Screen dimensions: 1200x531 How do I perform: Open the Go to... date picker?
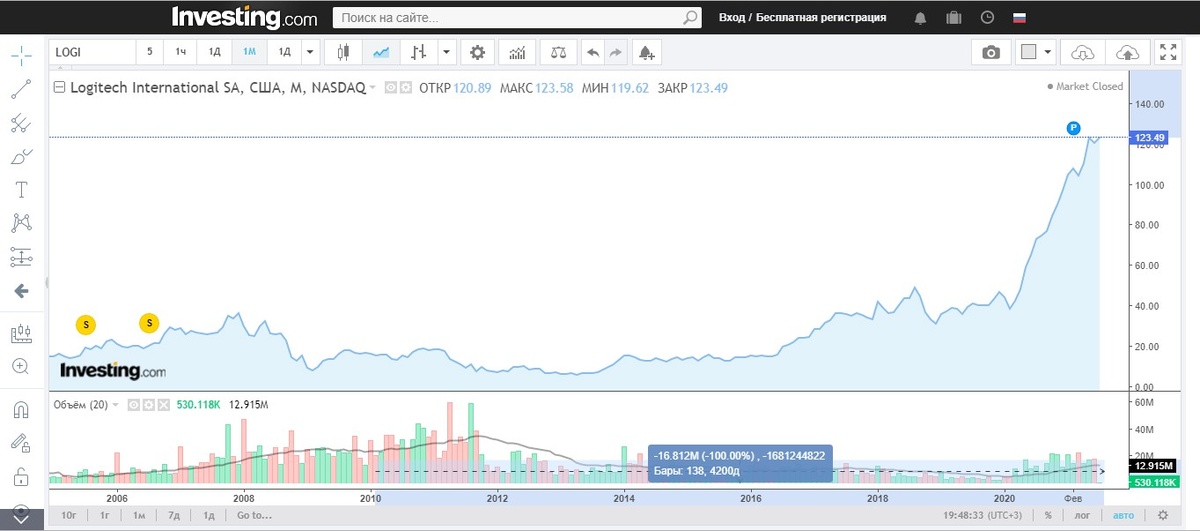(253, 515)
